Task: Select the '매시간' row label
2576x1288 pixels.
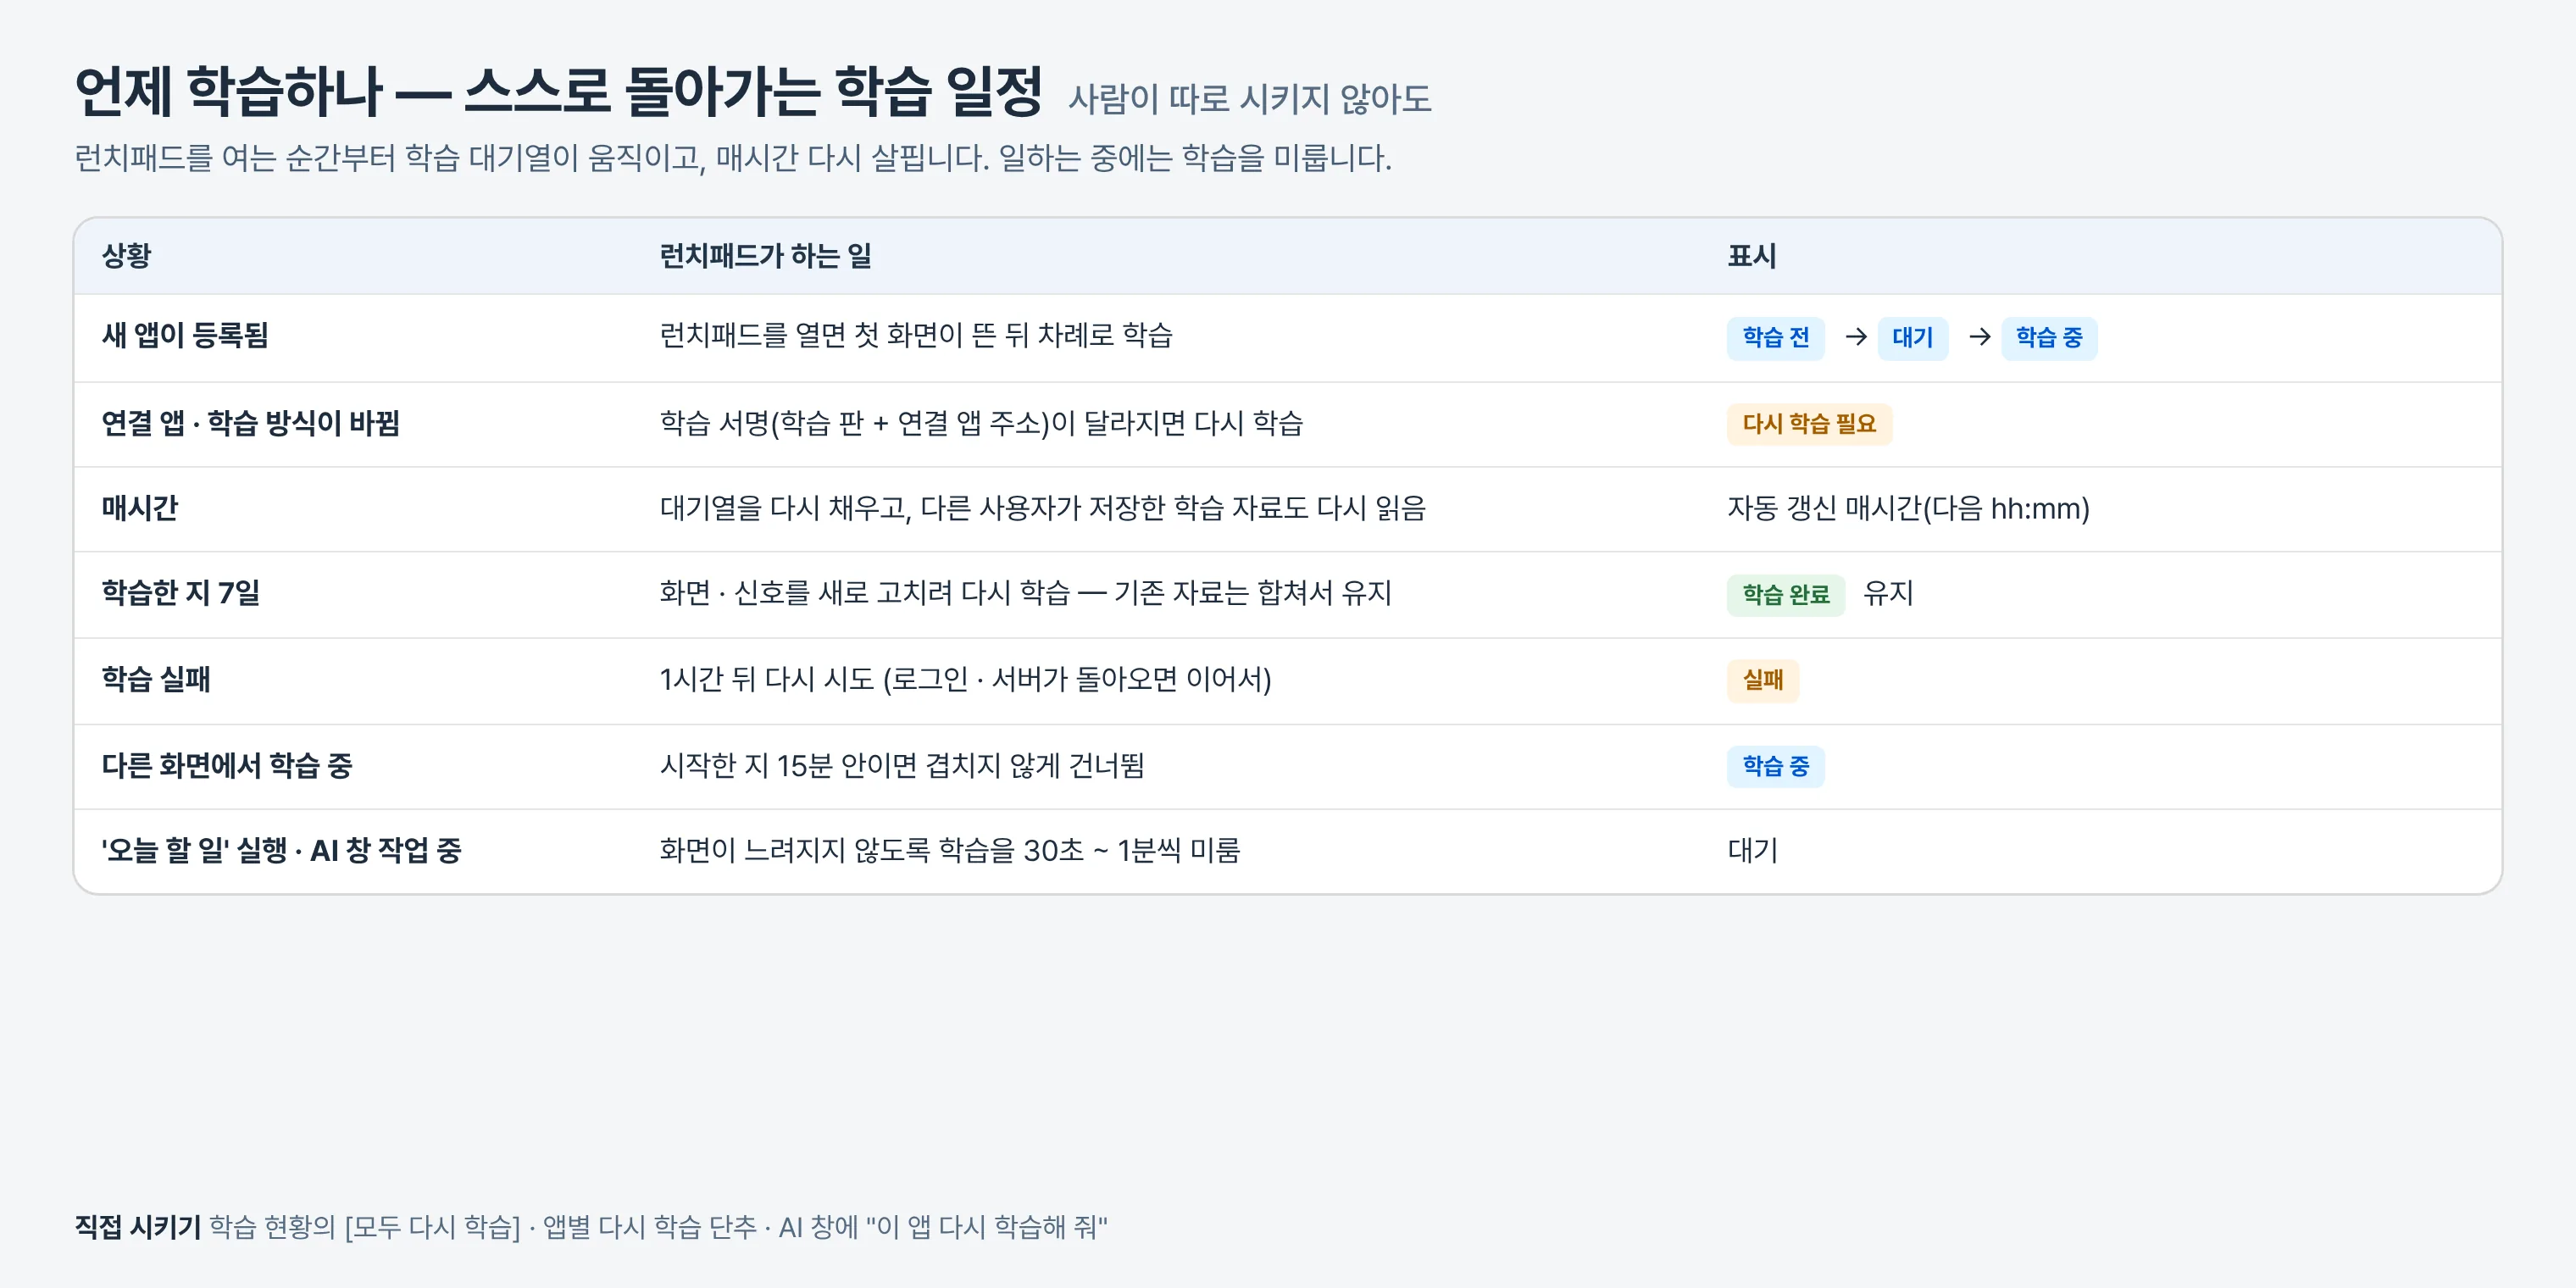Action: coord(139,508)
